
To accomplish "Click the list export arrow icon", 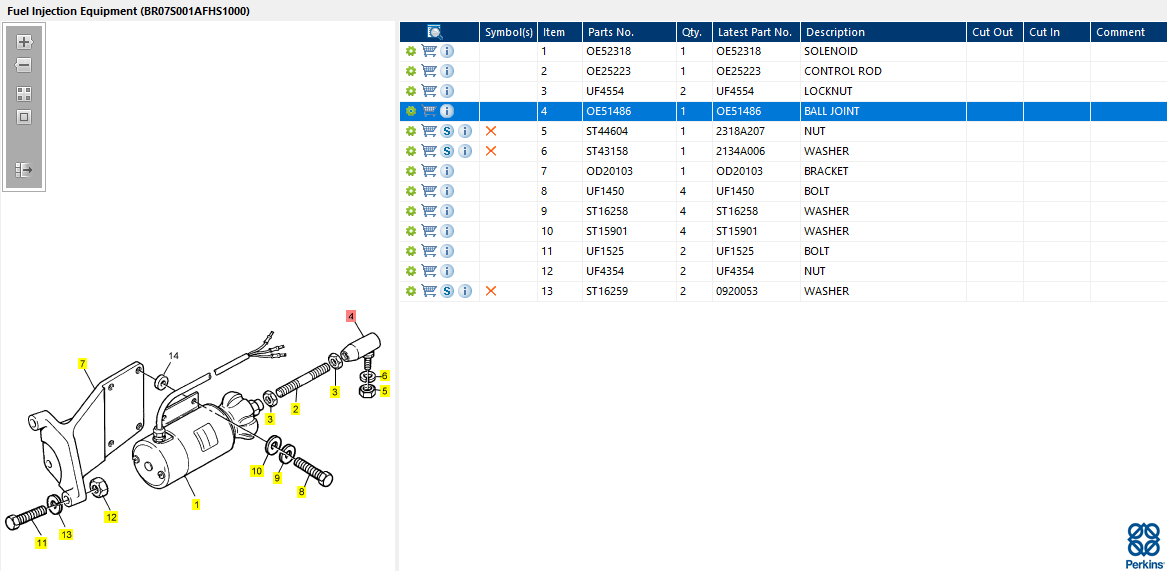I will (x=24, y=170).
